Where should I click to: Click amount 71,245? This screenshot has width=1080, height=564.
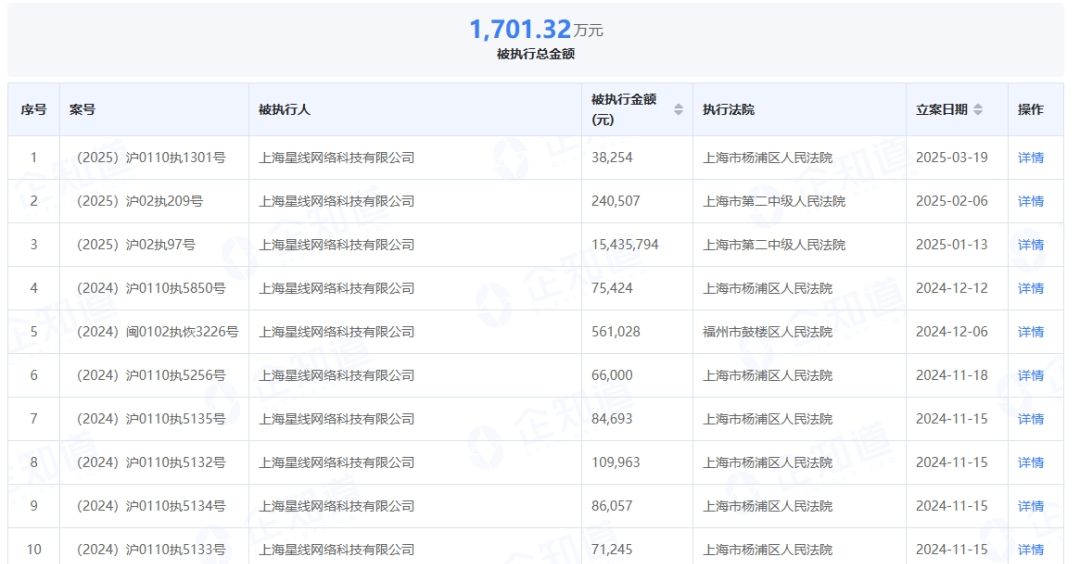(x=612, y=550)
